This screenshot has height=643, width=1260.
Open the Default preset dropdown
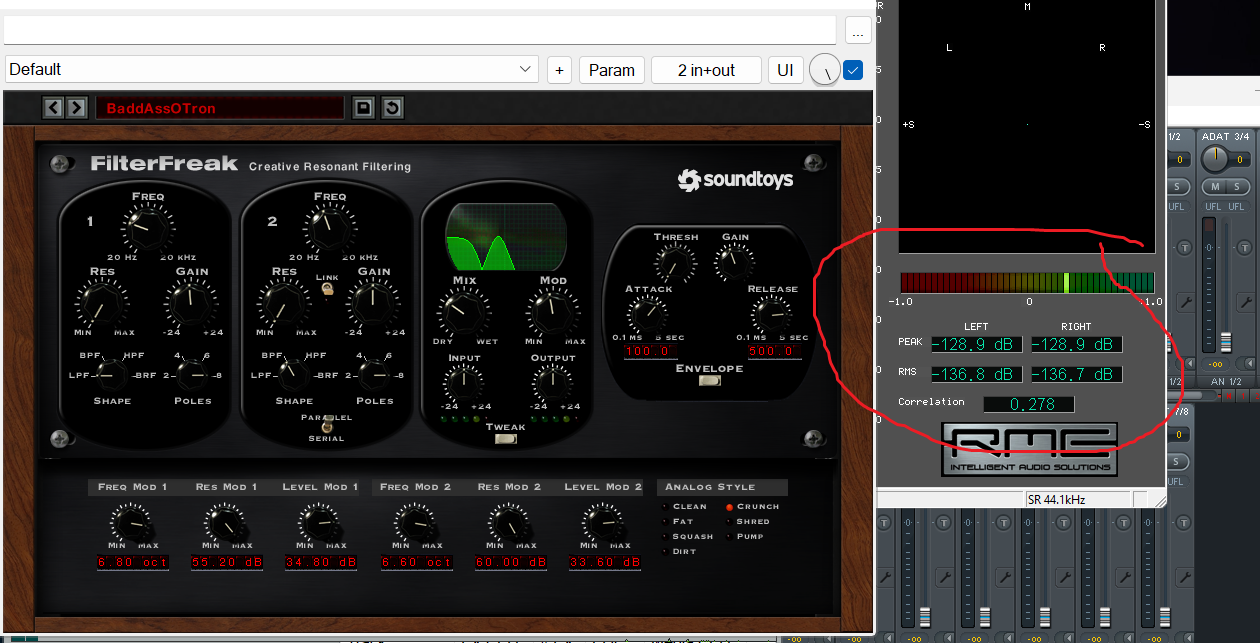click(272, 70)
